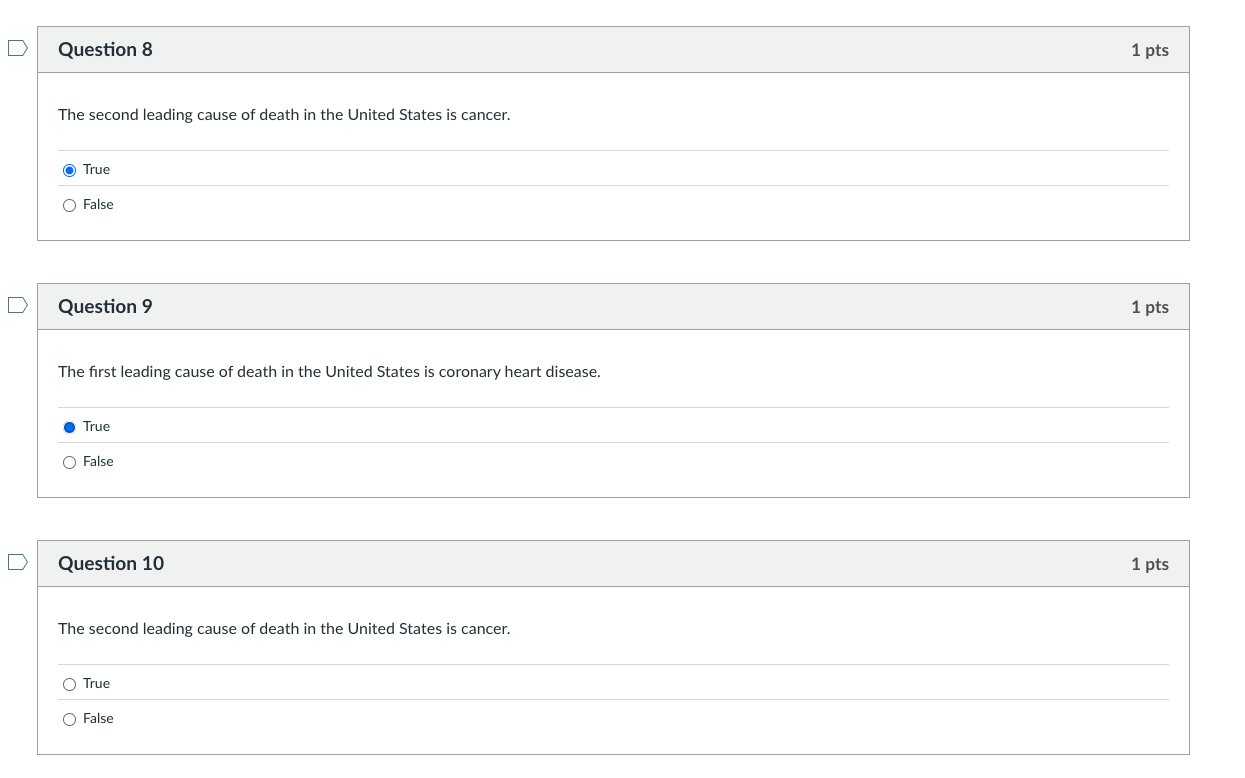Click the 'Question 10' header title
This screenshot has height=778, width=1245.
111,564
